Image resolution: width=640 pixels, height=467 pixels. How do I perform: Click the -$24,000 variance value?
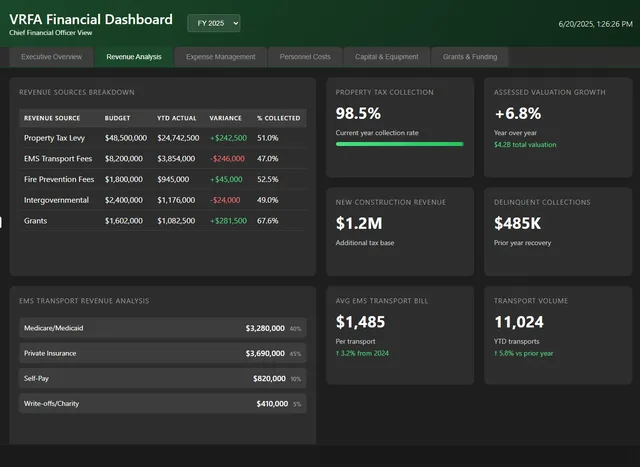pyautogui.click(x=225, y=200)
